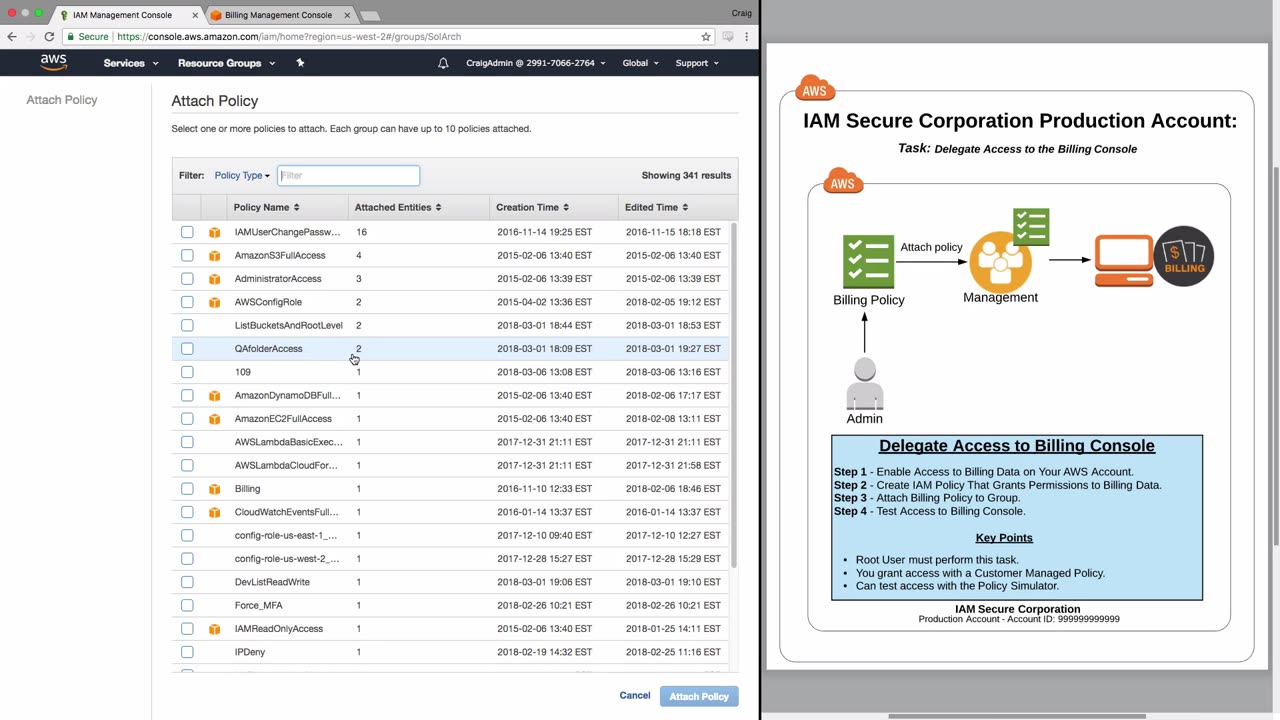Click the Attach Policy button

pyautogui.click(x=699, y=696)
